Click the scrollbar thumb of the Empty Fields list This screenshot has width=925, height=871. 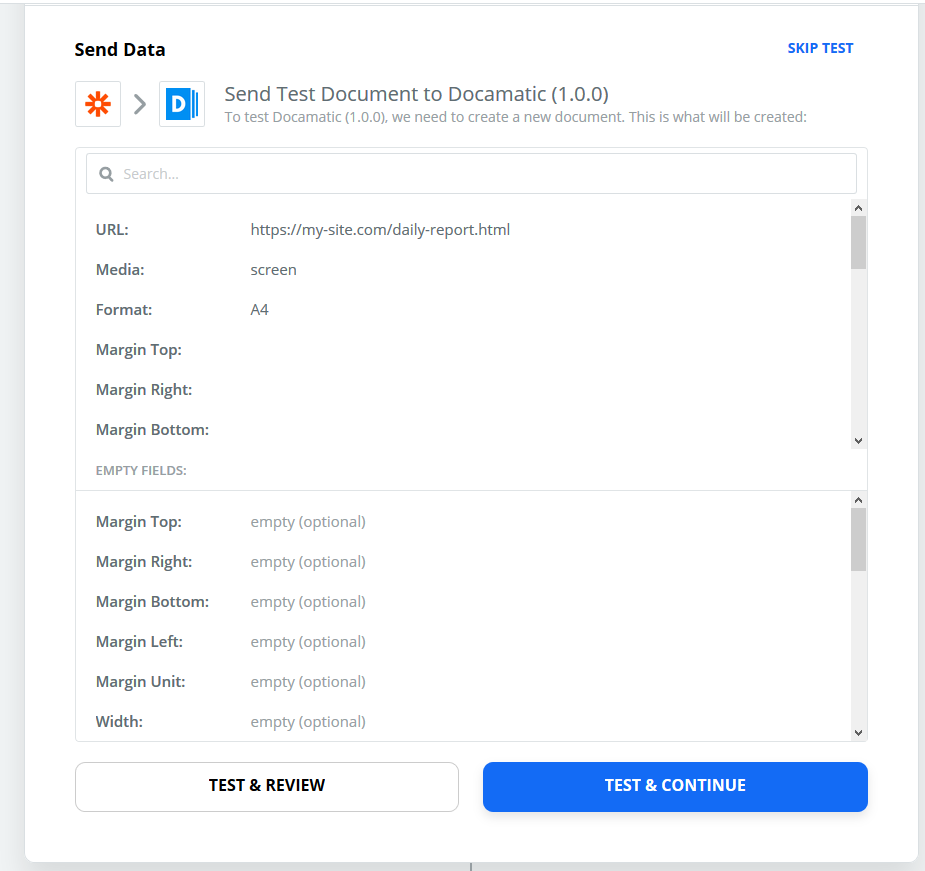click(858, 539)
